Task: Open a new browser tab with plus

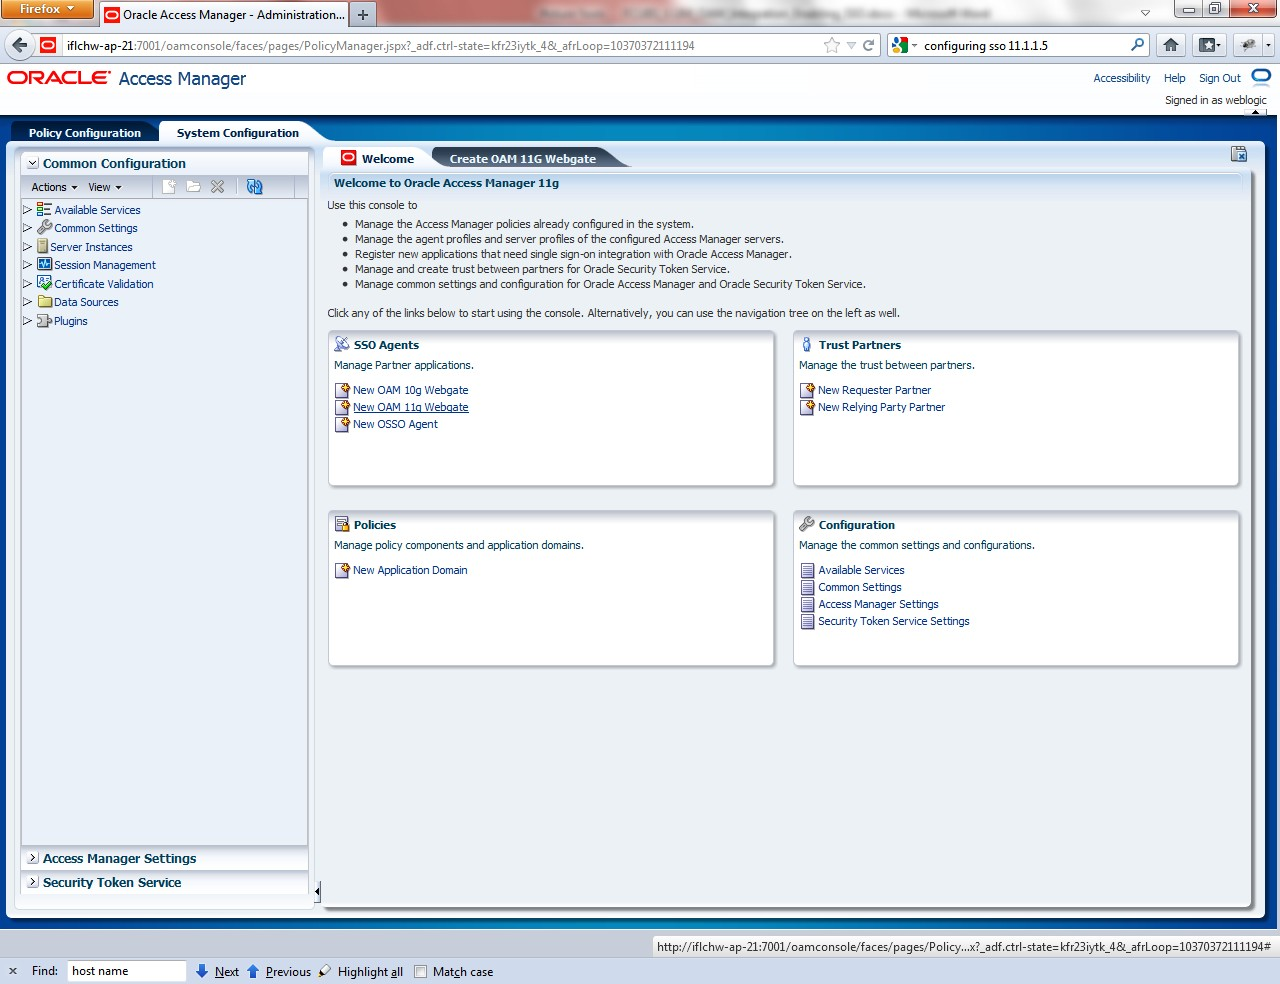Action: click(363, 15)
